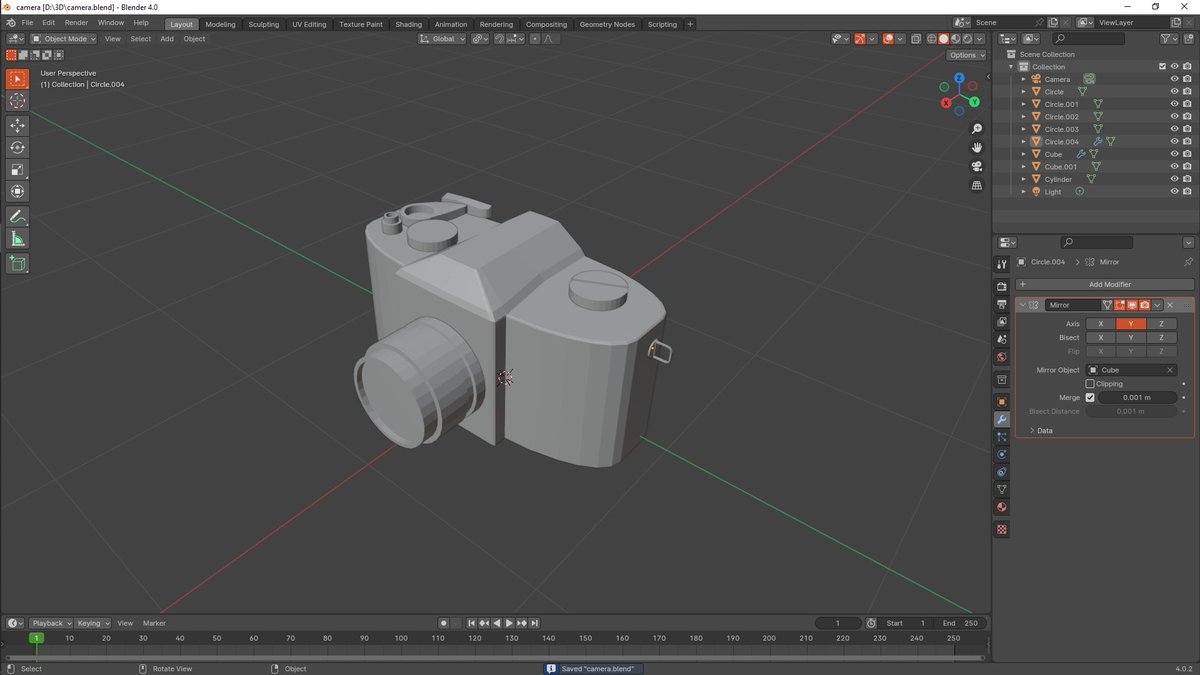Switch to the UV Editing workspace tab
Viewport: 1200px width, 675px height.
point(309,24)
